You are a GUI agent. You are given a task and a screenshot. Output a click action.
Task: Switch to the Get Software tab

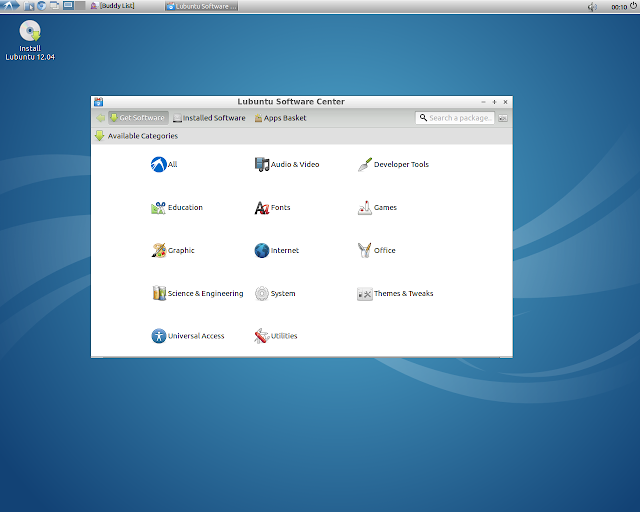click(138, 118)
